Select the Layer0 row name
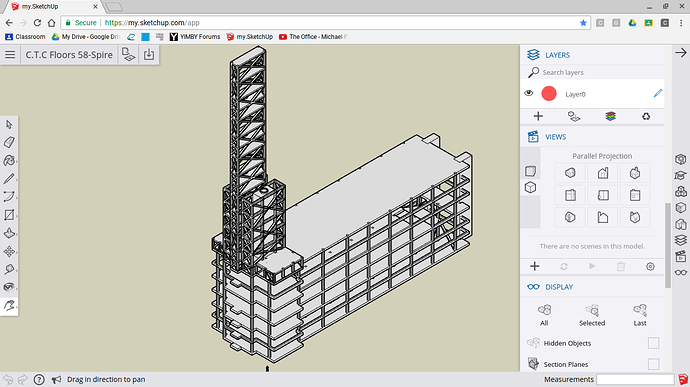 [x=575, y=94]
